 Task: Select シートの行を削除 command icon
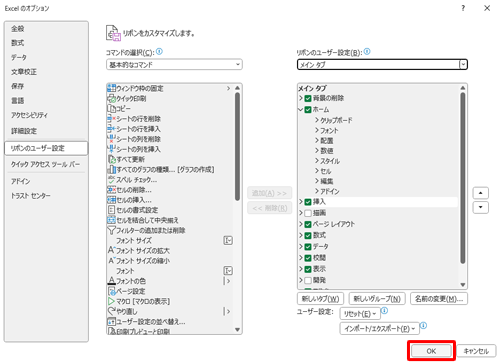coord(111,119)
